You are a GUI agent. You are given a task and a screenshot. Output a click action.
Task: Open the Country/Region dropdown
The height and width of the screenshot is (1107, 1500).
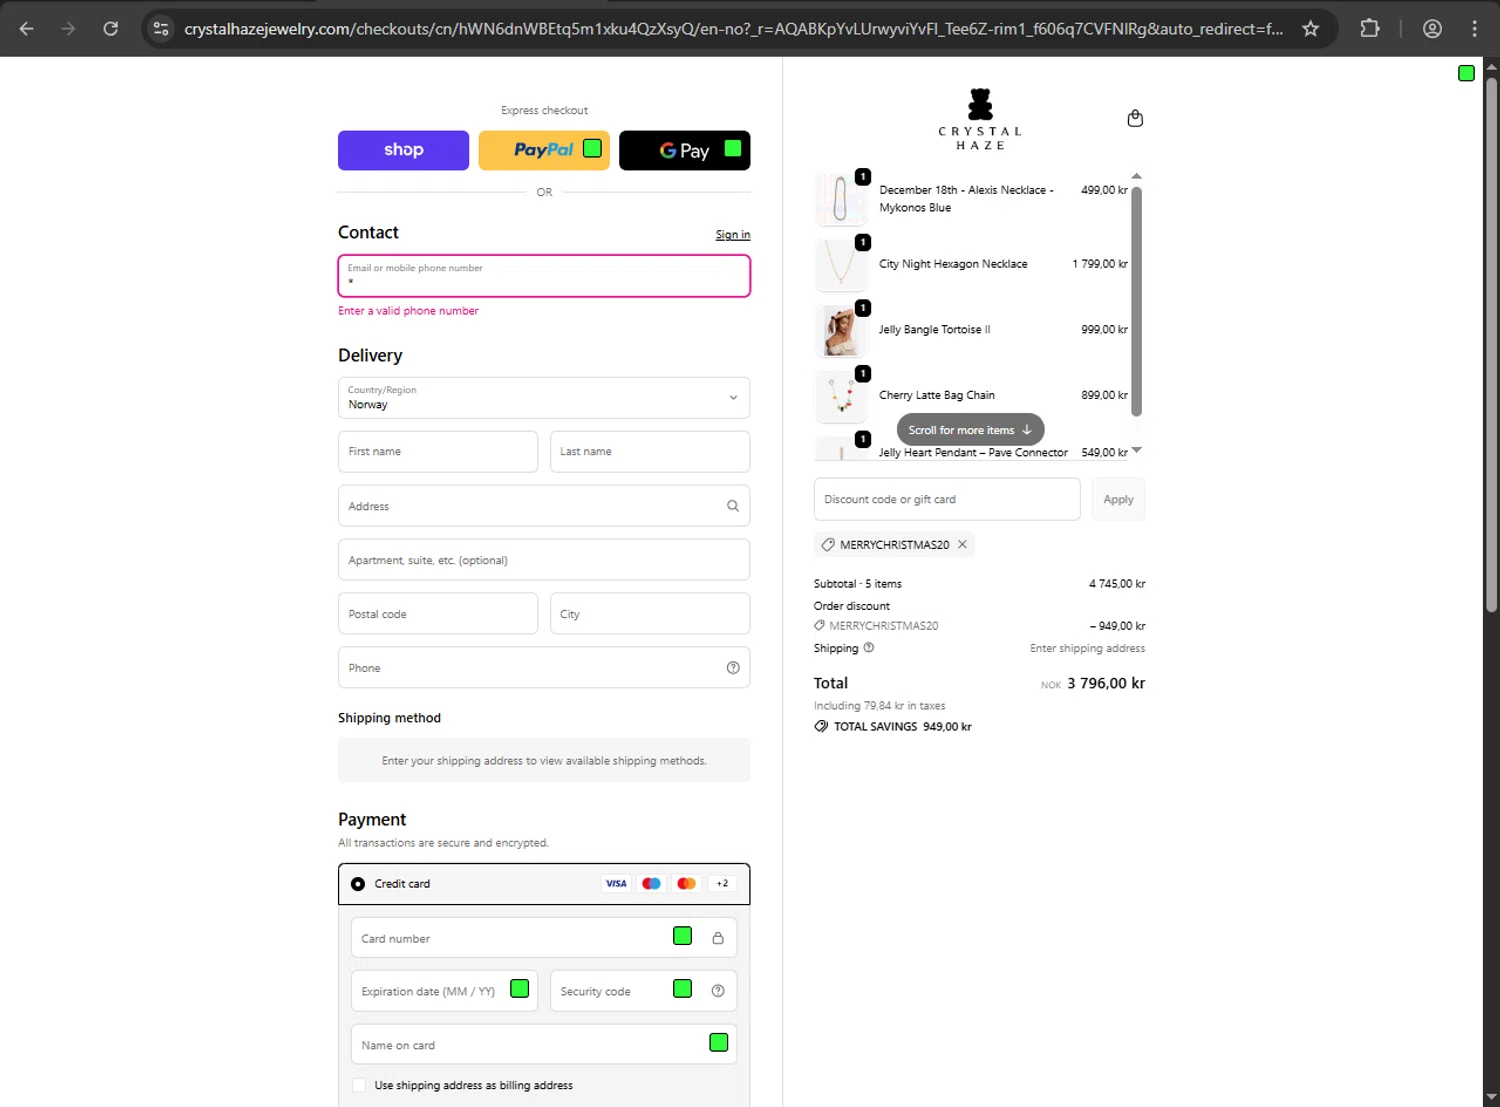544,398
